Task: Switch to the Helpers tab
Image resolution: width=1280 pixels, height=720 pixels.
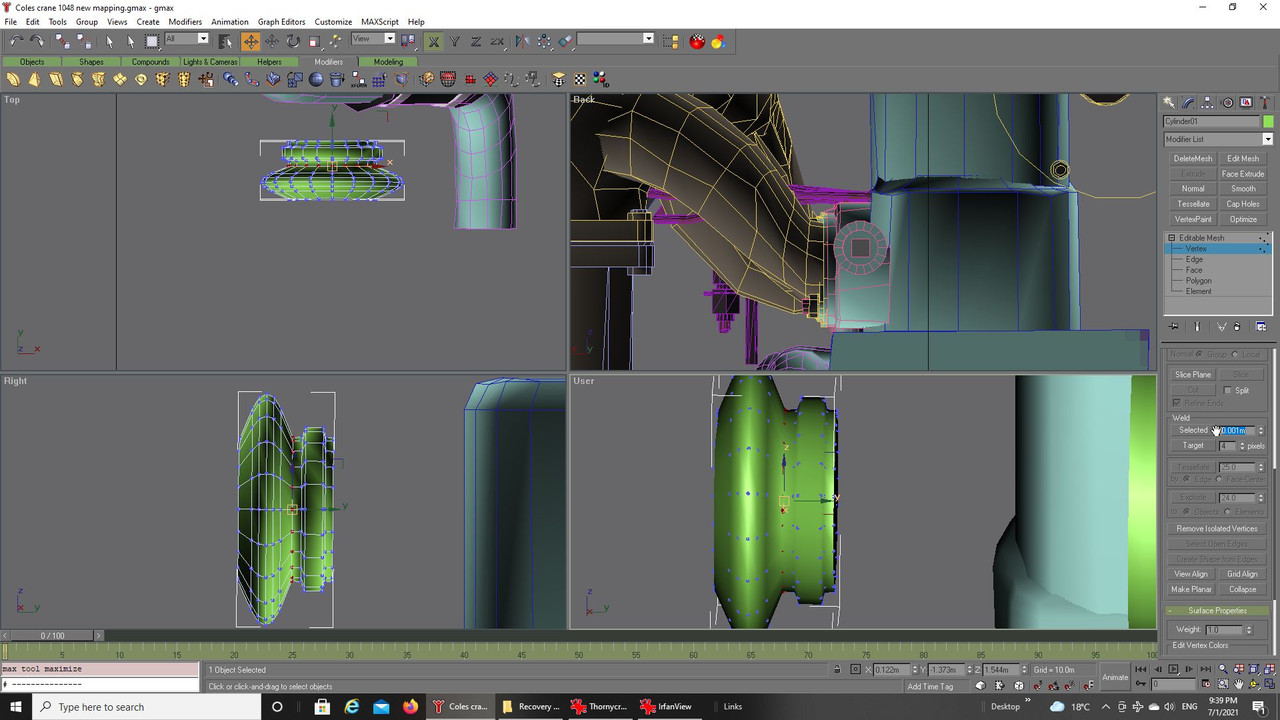Action: 269,62
